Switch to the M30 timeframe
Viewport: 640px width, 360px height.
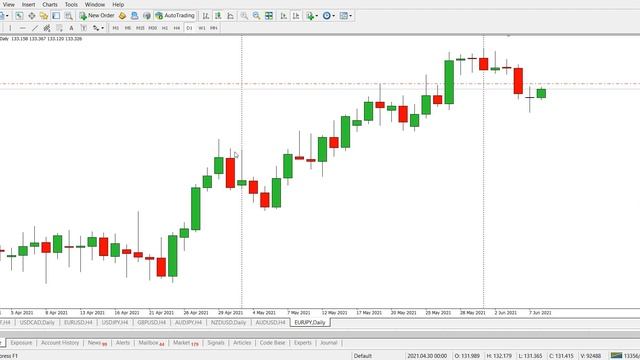(x=153, y=28)
